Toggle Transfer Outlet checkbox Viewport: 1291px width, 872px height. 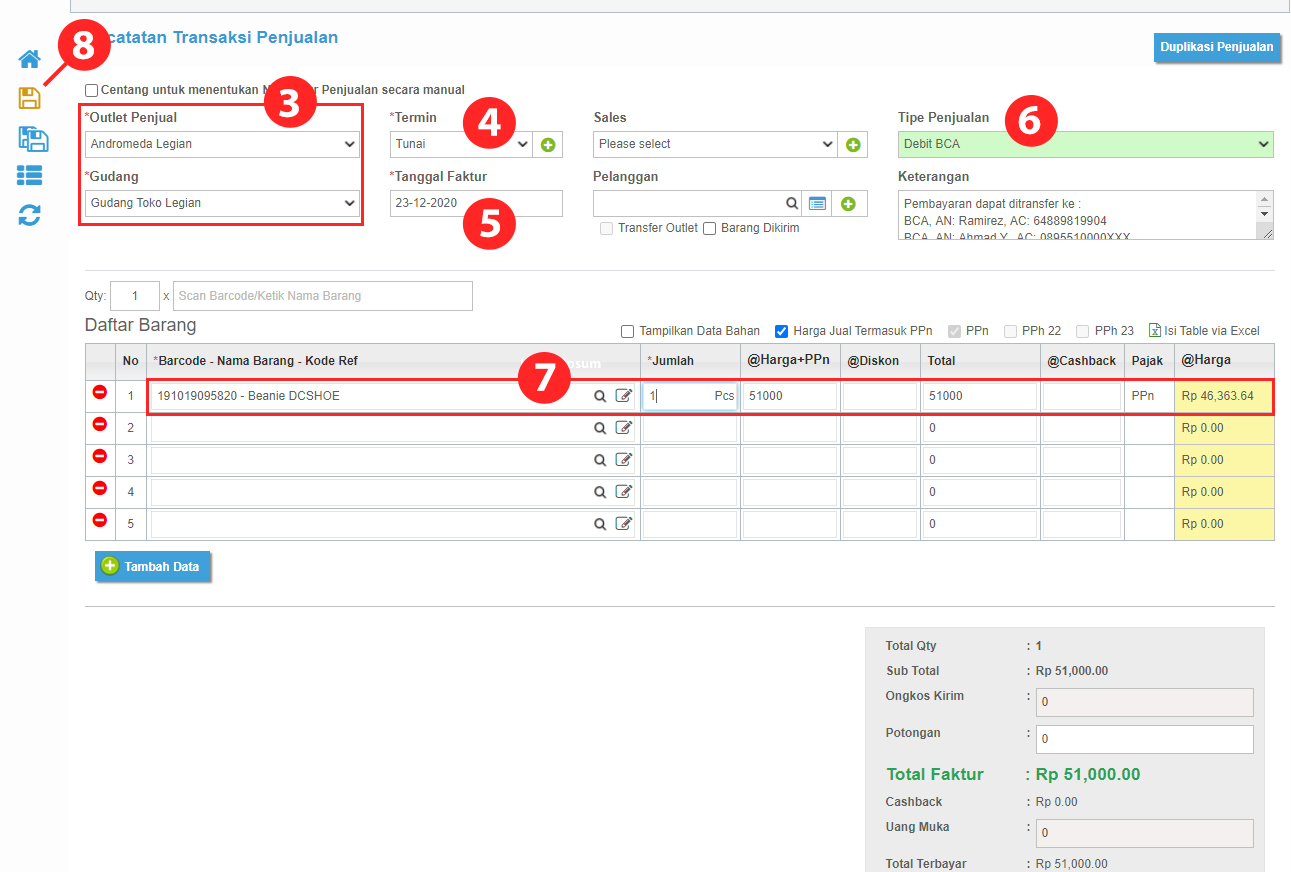click(606, 228)
